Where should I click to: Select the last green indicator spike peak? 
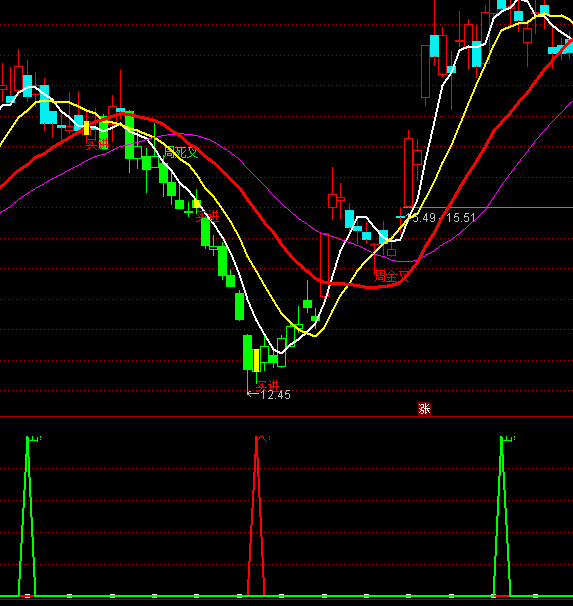click(502, 438)
